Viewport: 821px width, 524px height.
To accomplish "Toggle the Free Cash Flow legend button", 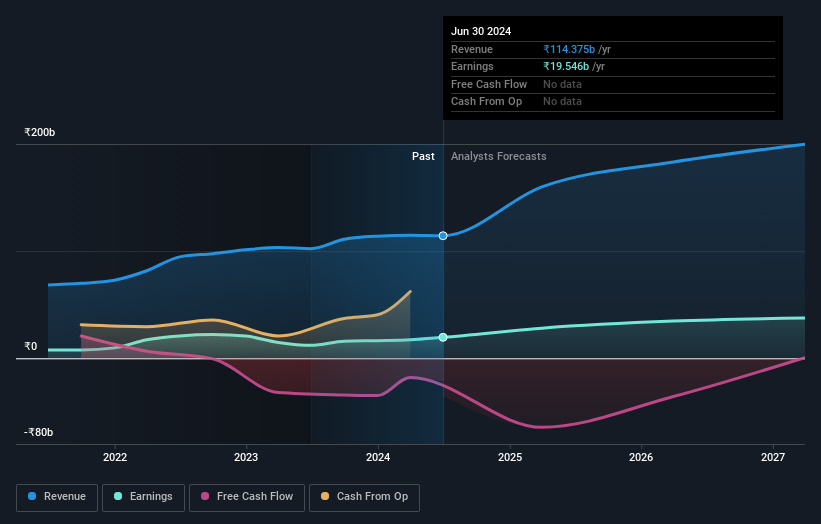I will pyautogui.click(x=247, y=497).
